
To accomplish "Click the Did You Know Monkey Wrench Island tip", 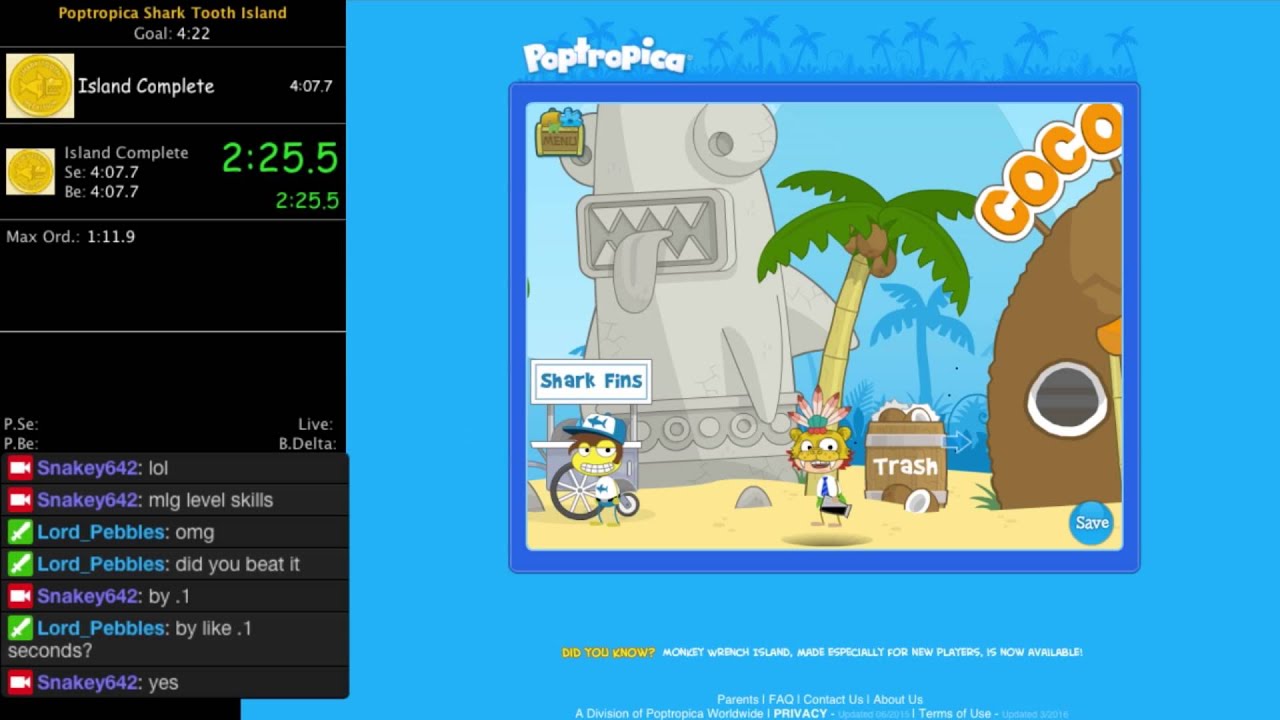I will 822,652.
